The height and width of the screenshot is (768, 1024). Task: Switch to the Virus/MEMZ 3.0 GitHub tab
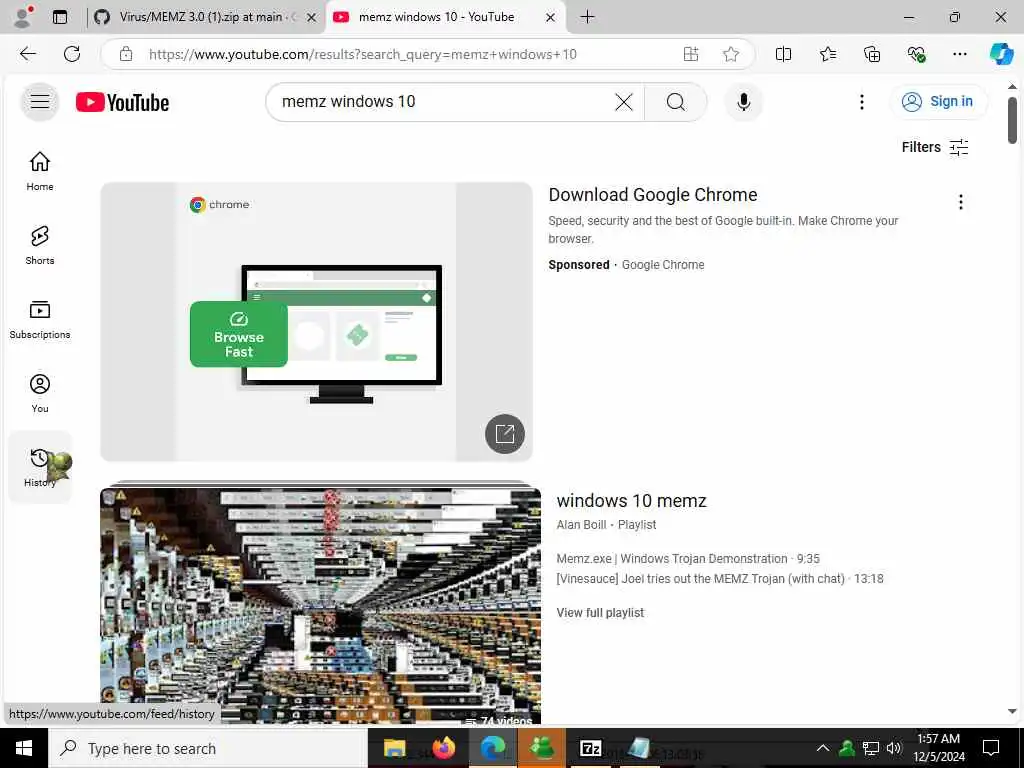(x=197, y=17)
